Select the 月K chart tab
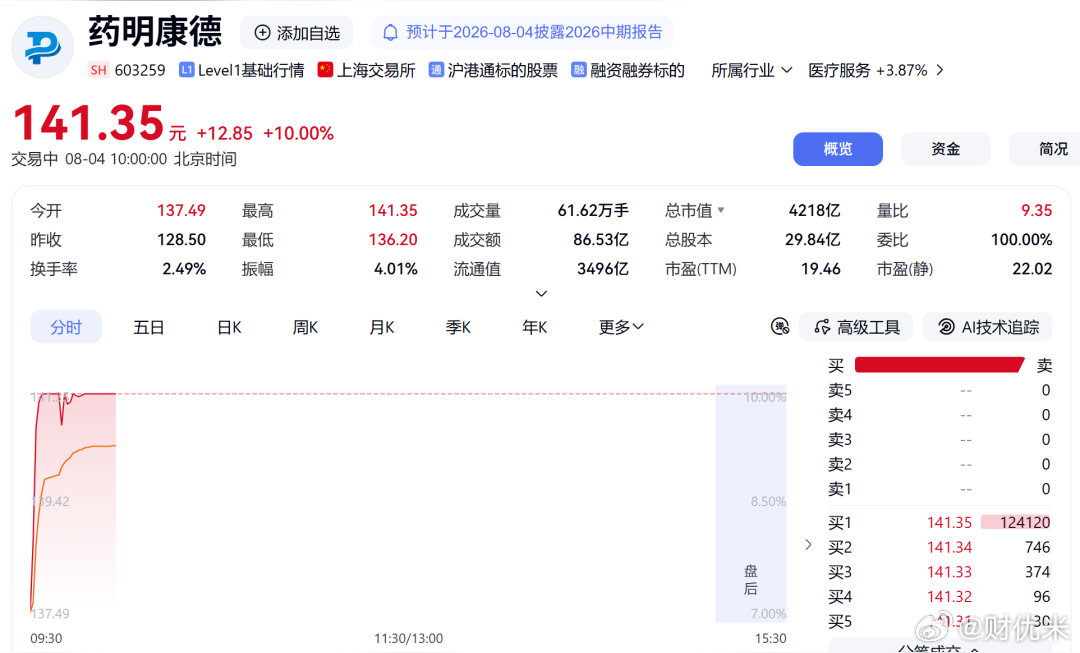This screenshot has width=1080, height=653. pyautogui.click(x=382, y=327)
